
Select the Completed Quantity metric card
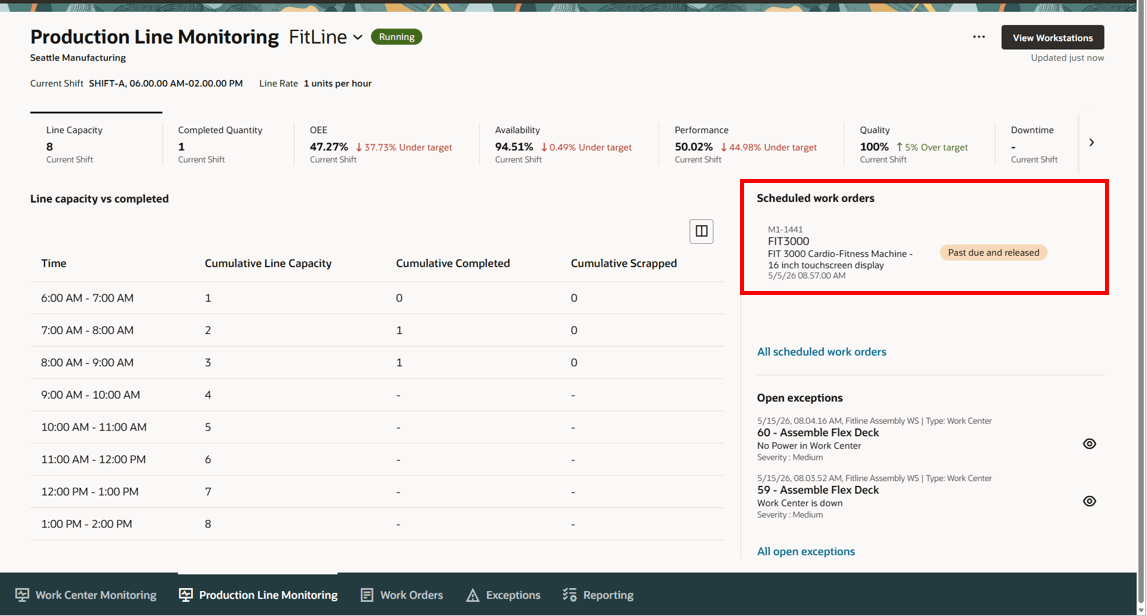[x=227, y=143]
